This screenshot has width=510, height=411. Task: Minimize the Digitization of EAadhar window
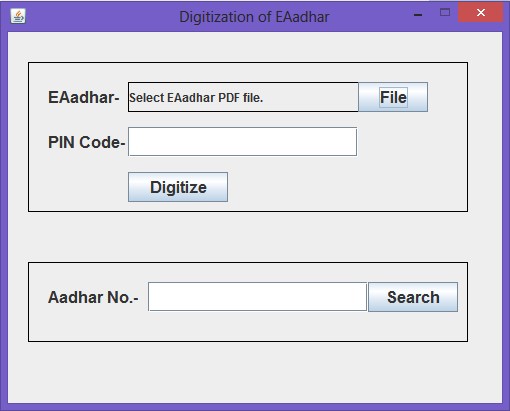pos(418,14)
